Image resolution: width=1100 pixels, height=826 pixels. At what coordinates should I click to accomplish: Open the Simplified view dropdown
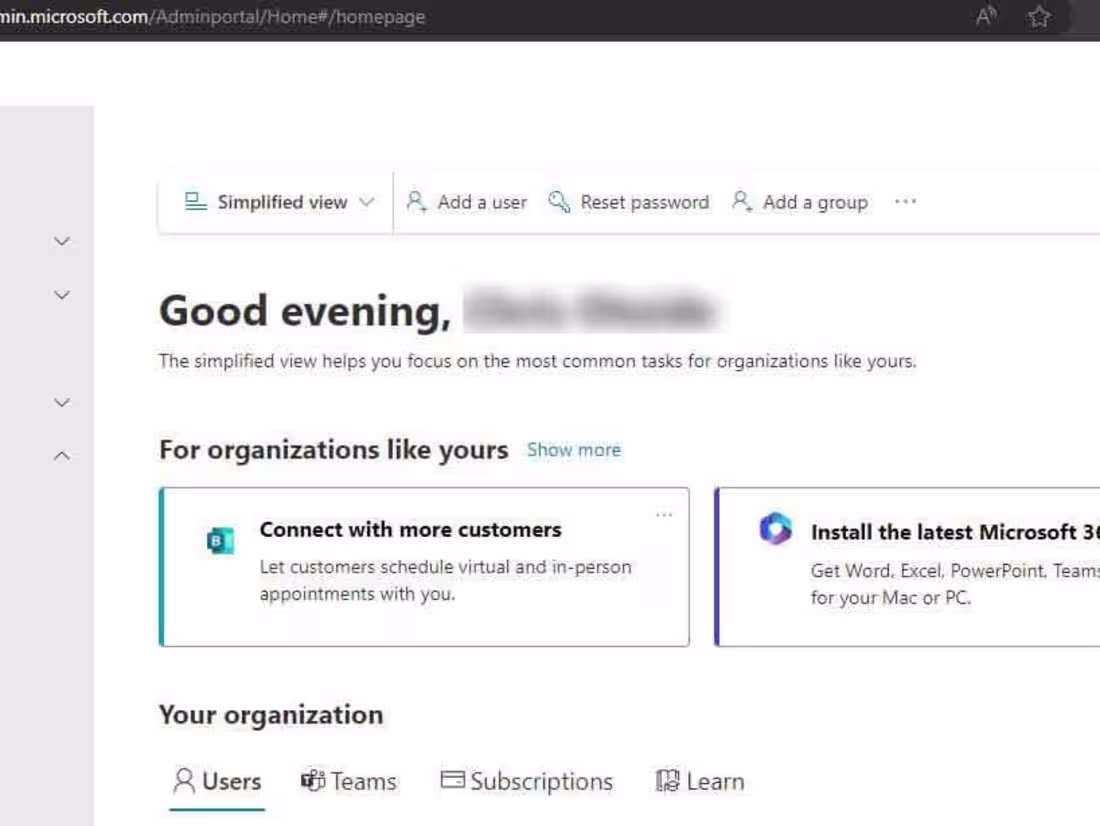(x=366, y=201)
